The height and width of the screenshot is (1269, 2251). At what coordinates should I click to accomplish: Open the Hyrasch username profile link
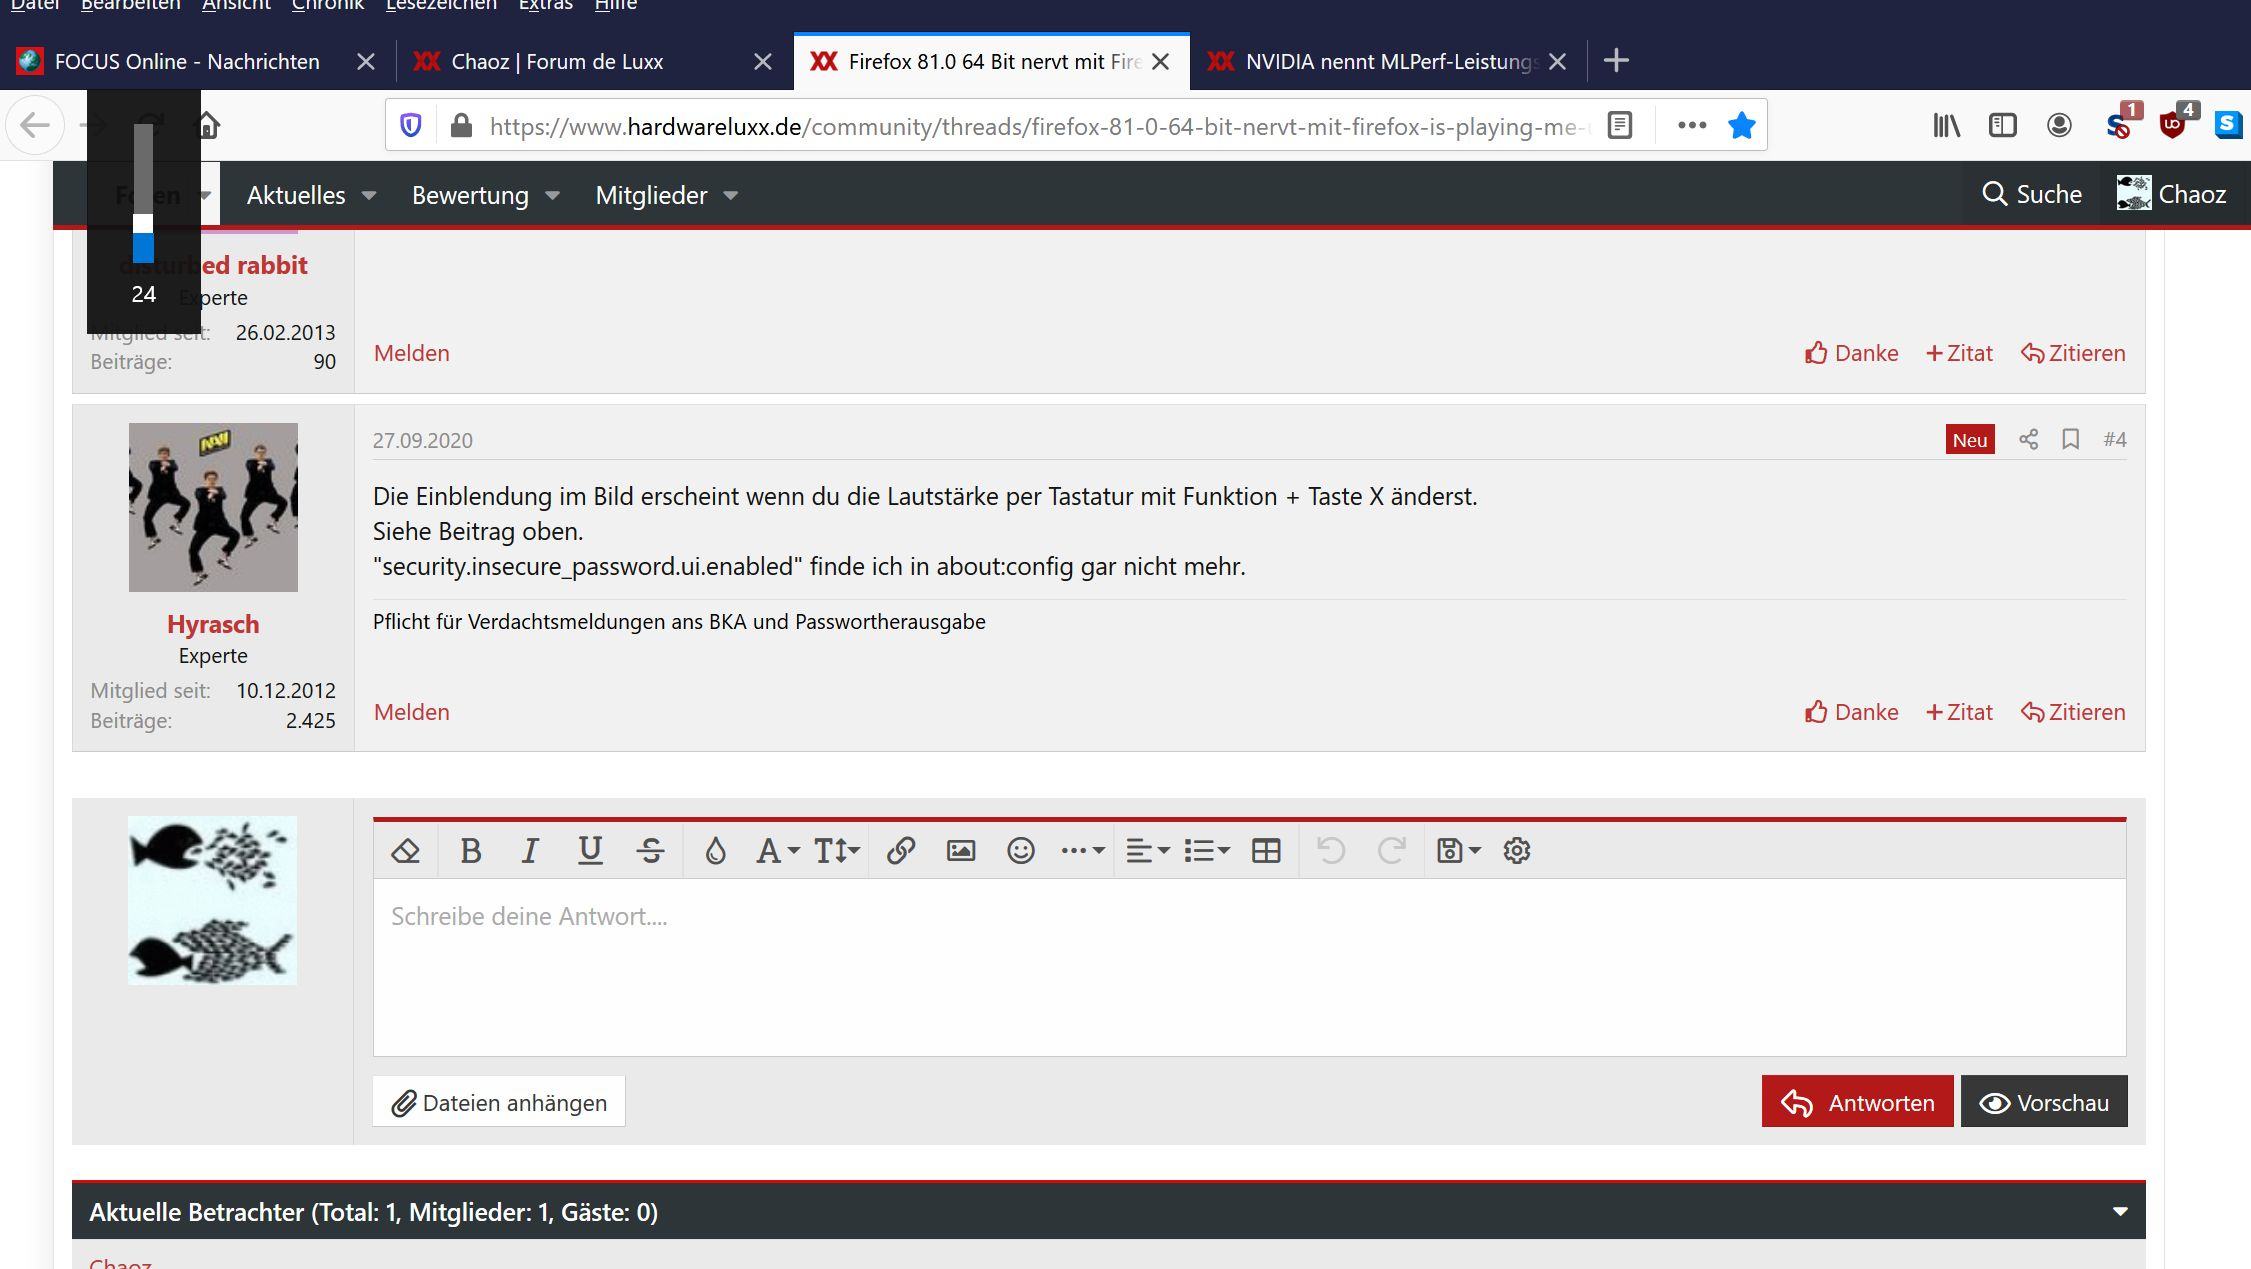coord(213,624)
